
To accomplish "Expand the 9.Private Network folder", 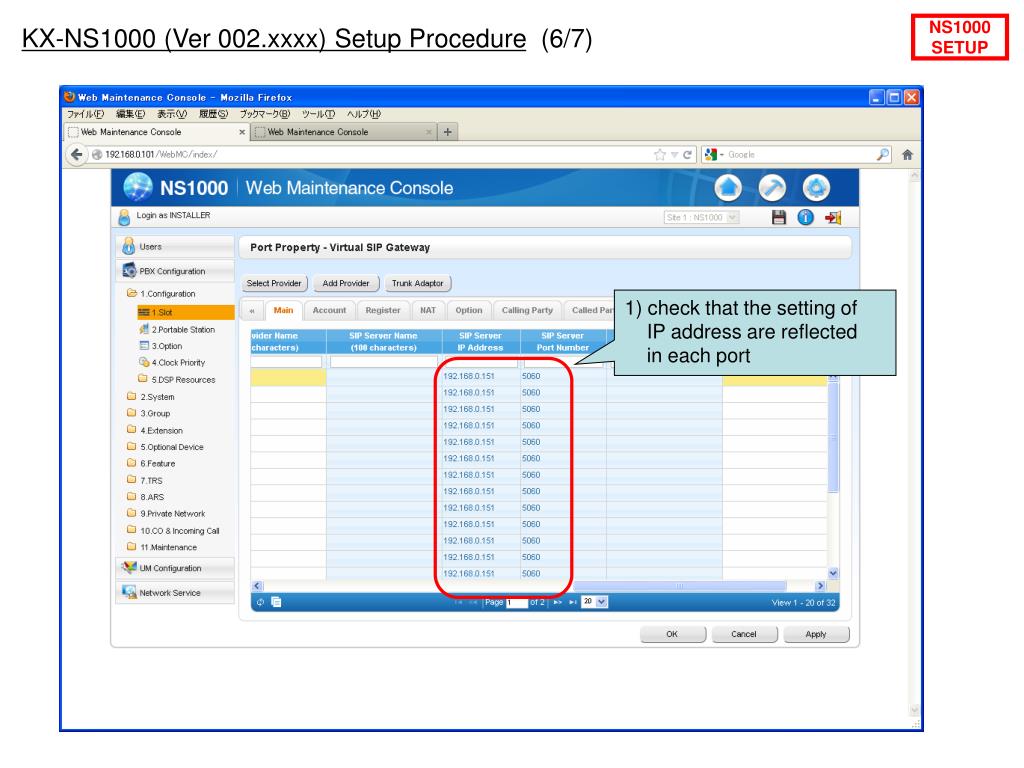I will [x=132, y=513].
